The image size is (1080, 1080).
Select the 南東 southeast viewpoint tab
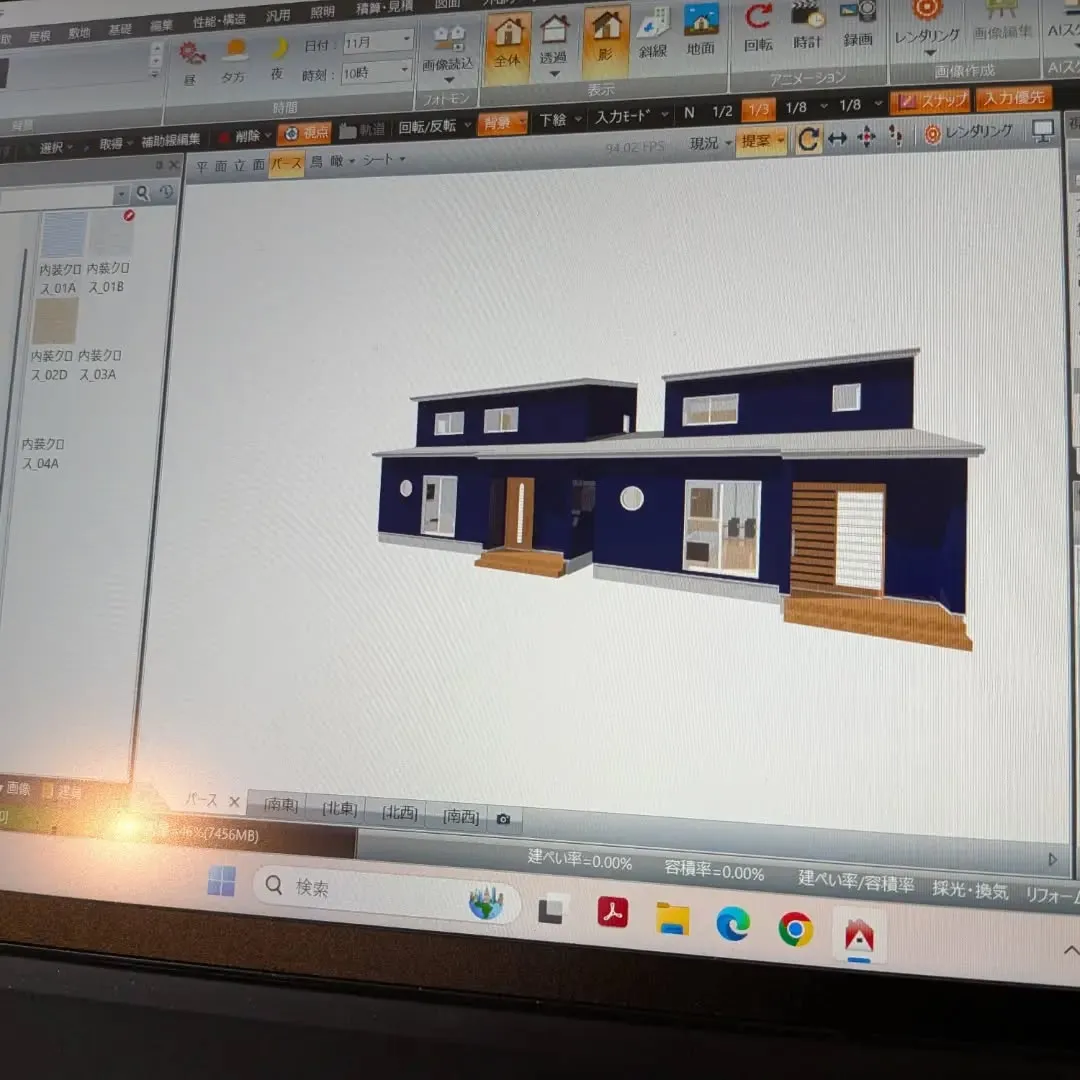pos(280,804)
